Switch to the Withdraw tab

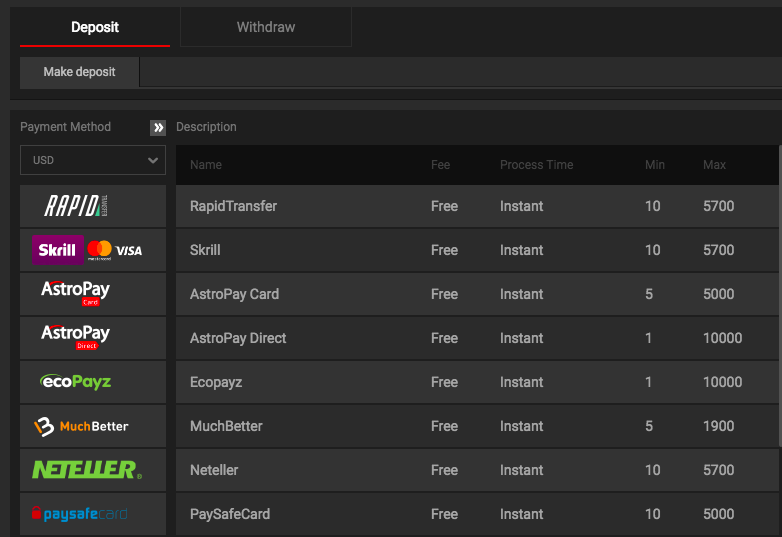point(266,27)
